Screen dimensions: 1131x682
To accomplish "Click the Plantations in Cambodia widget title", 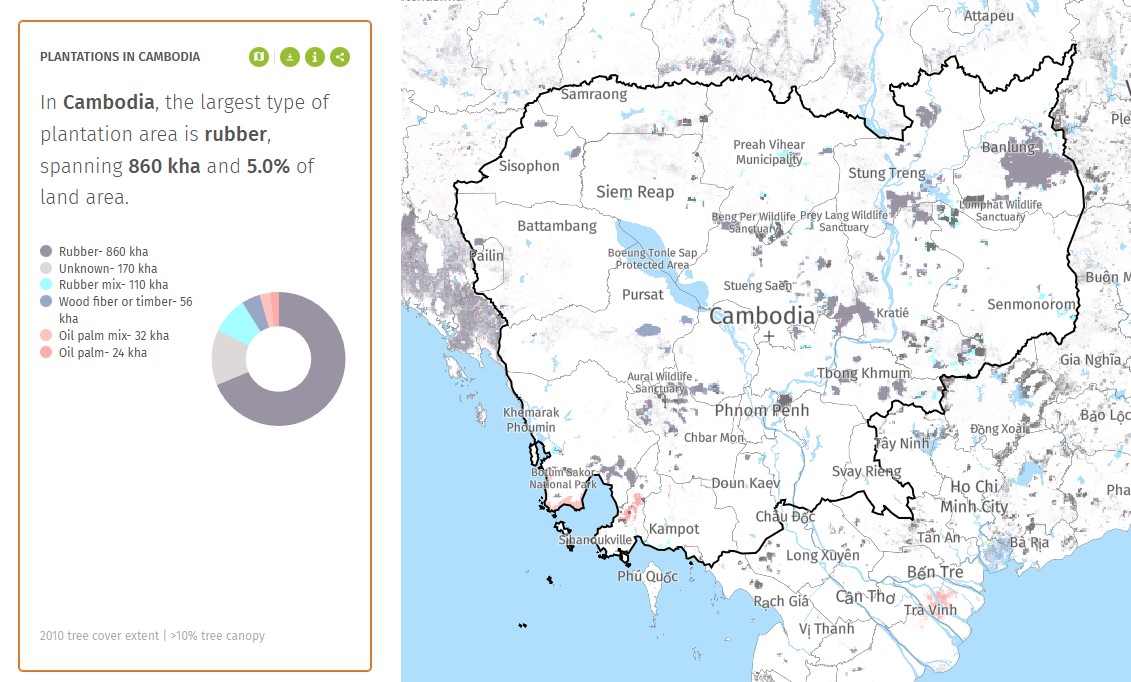I will tap(120, 57).
